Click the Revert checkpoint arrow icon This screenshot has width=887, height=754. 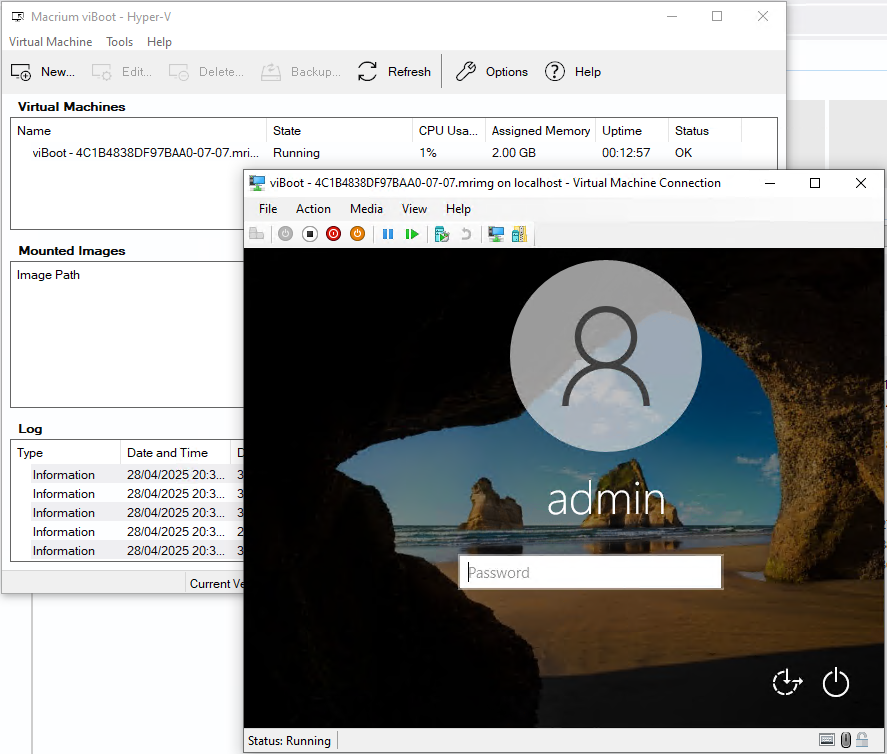pos(465,233)
